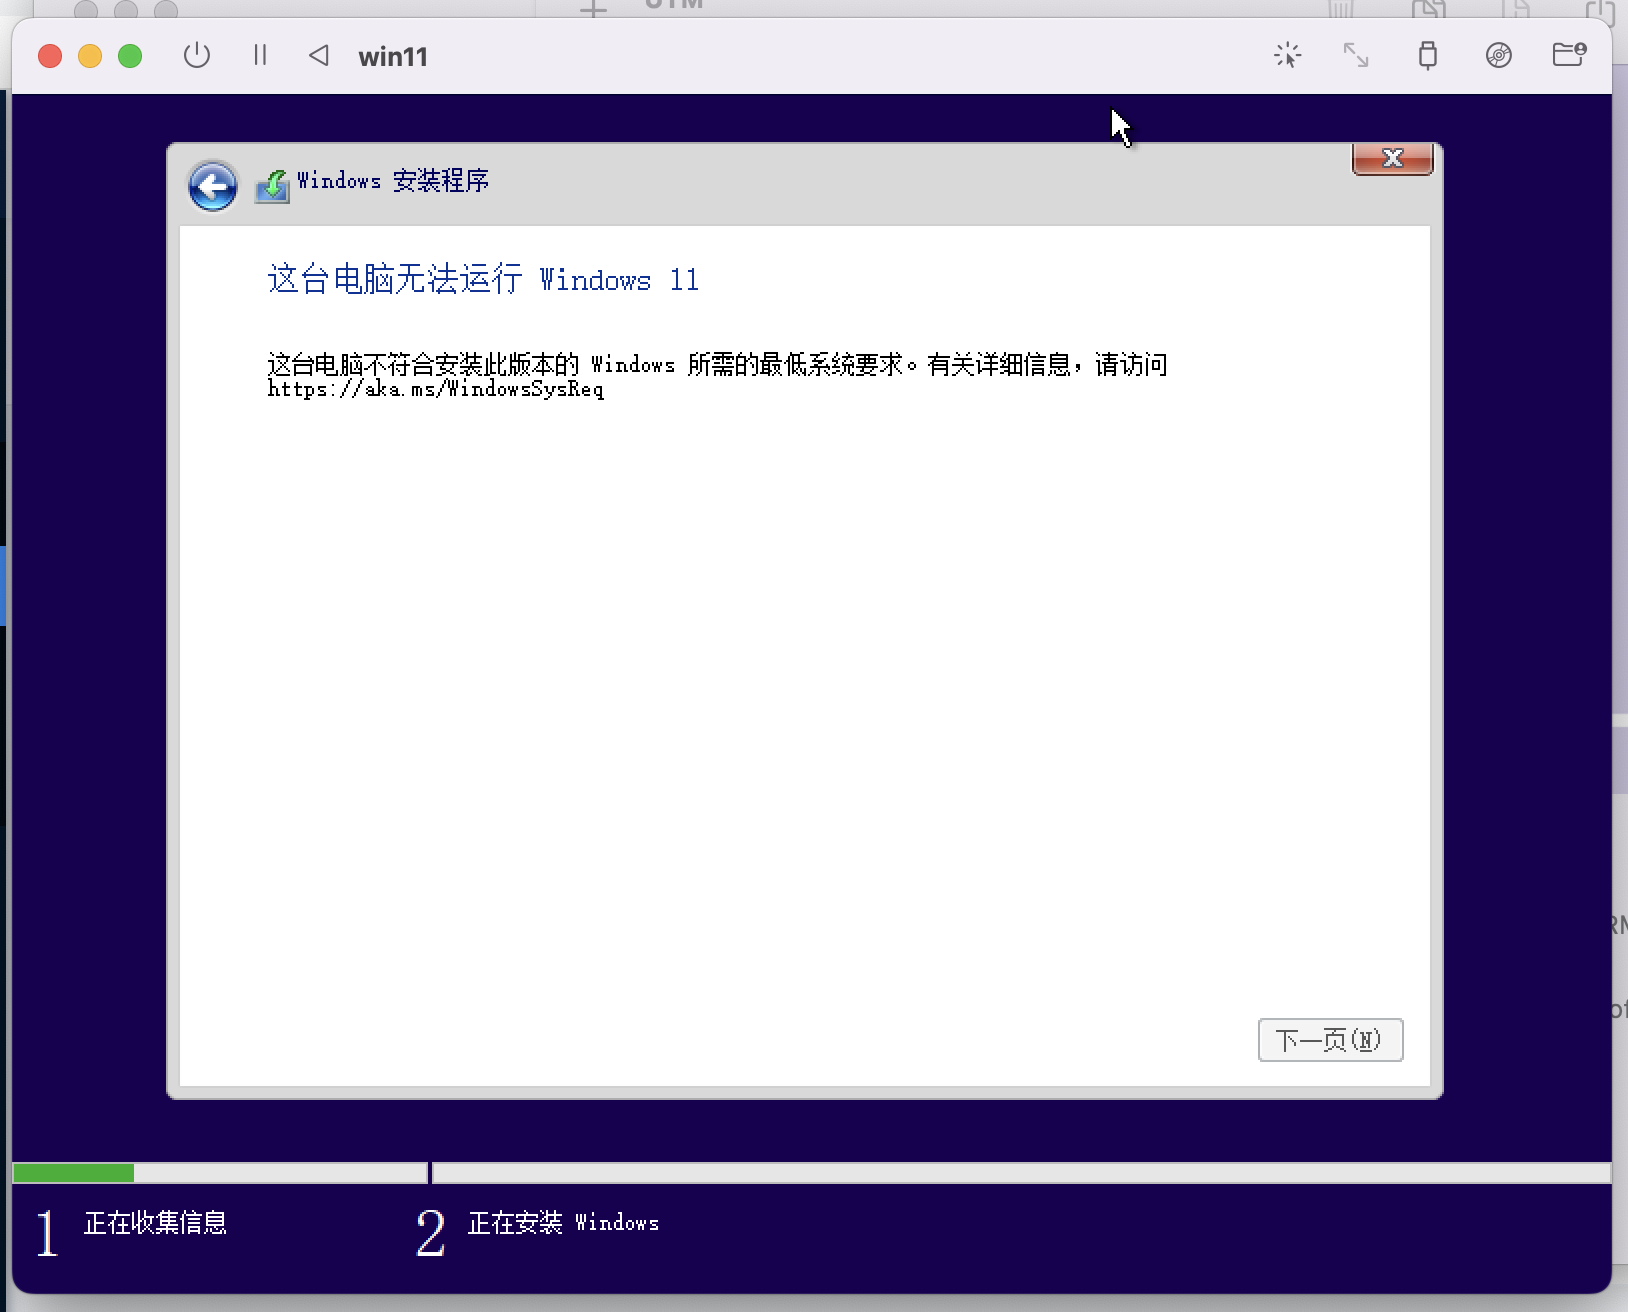Click the Windows 安装程序 title text
The image size is (1628, 1312).
click(x=393, y=181)
